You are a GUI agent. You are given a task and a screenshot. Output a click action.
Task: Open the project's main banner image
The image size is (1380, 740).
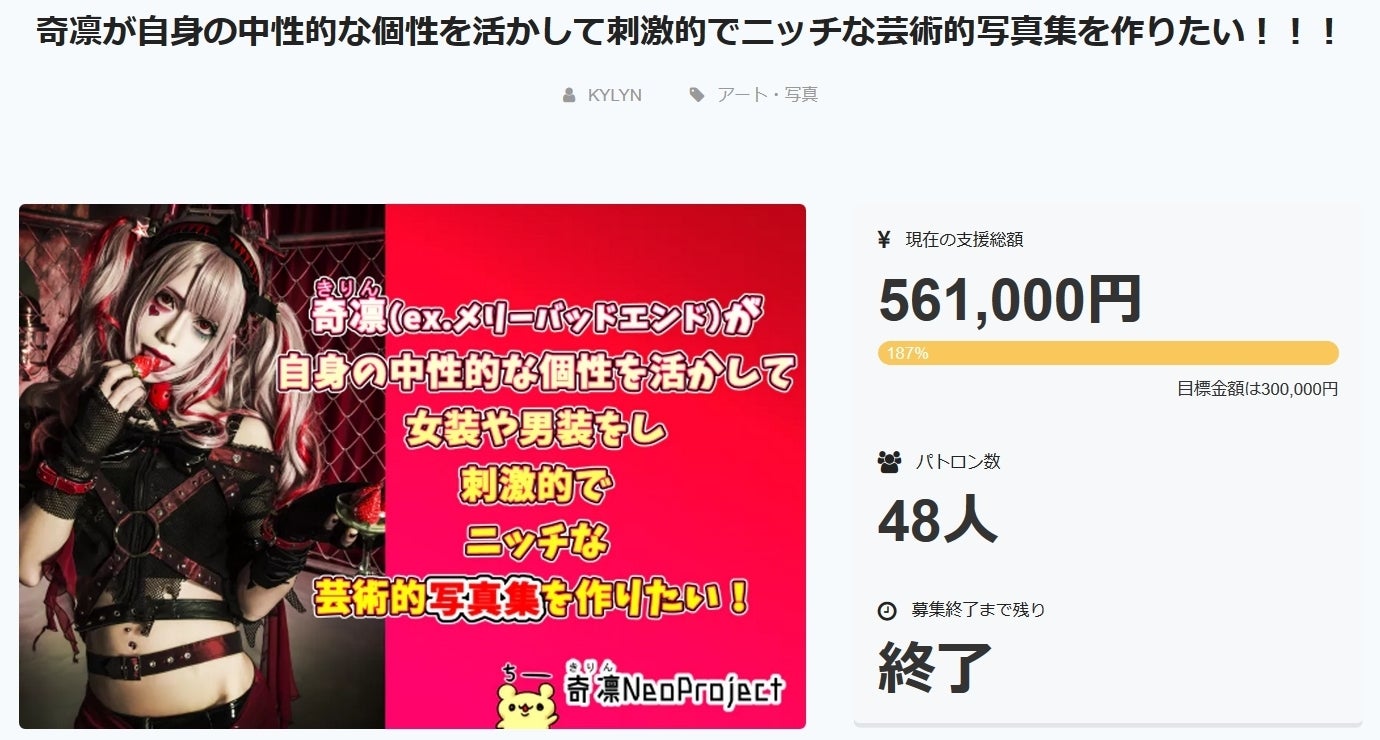[x=412, y=466]
